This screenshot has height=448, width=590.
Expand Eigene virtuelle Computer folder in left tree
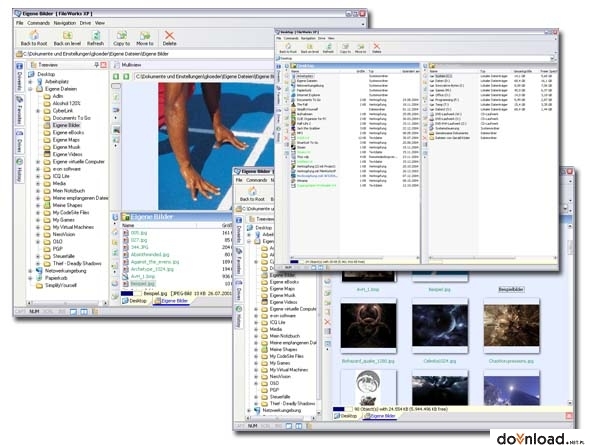point(38,162)
